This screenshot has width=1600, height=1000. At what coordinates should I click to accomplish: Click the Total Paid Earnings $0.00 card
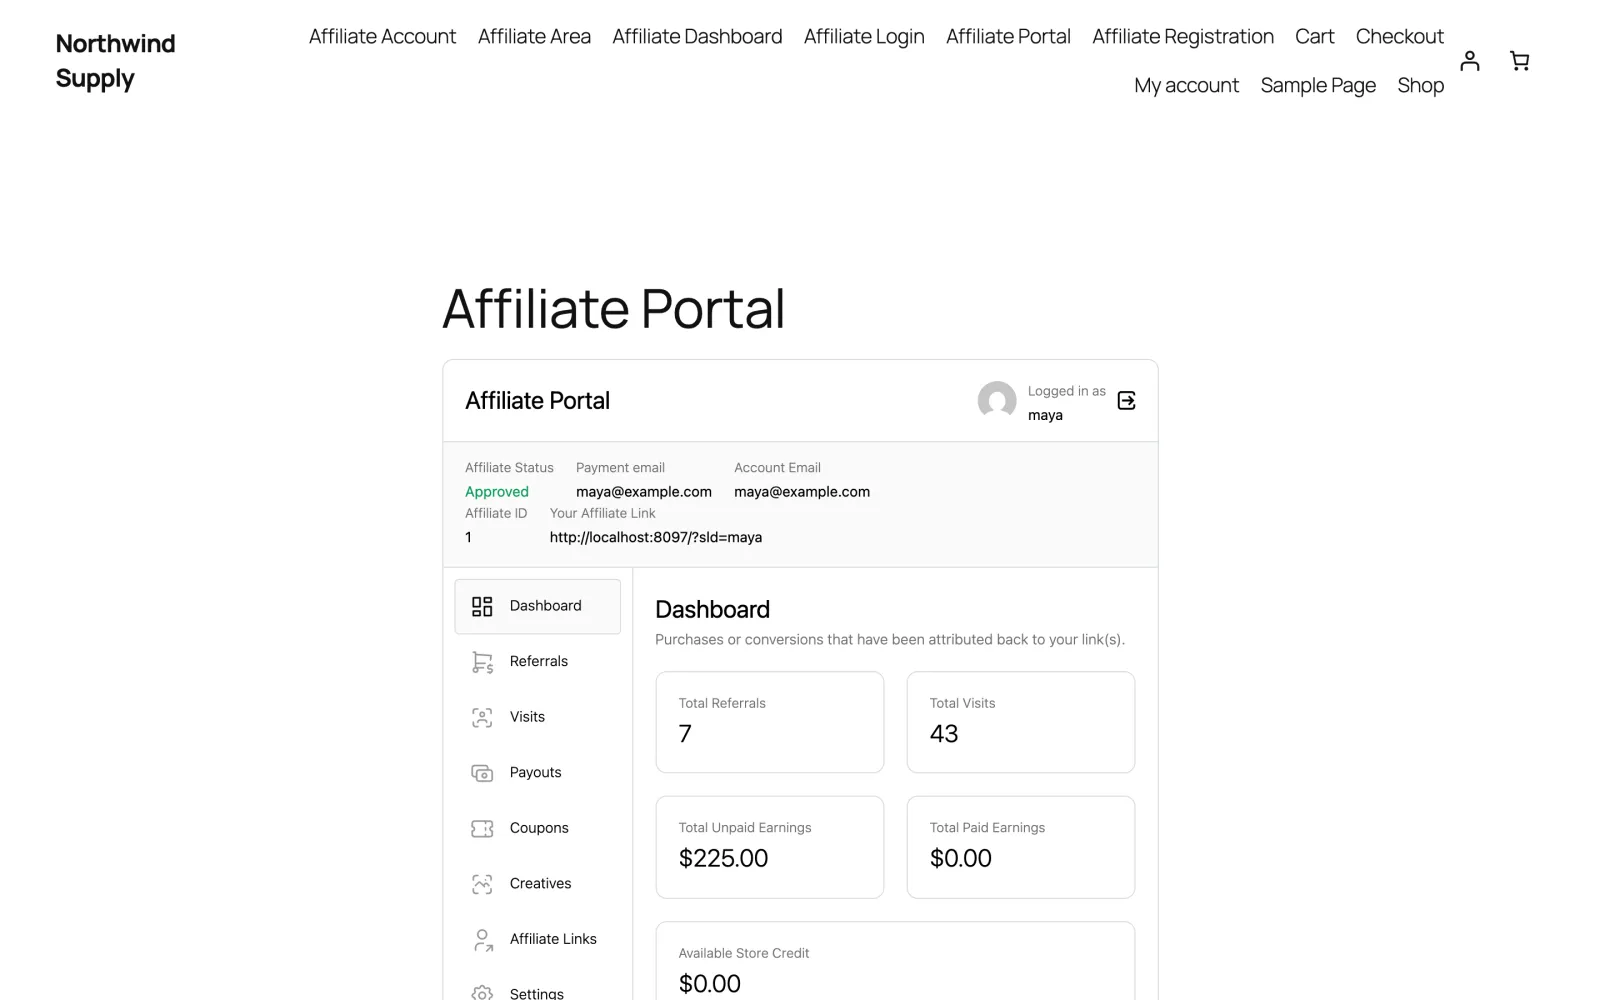click(x=1021, y=847)
